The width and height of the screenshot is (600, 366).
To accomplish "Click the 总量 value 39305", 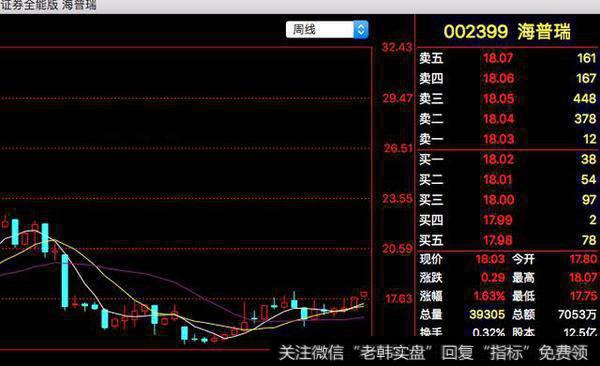I will click(x=487, y=314).
